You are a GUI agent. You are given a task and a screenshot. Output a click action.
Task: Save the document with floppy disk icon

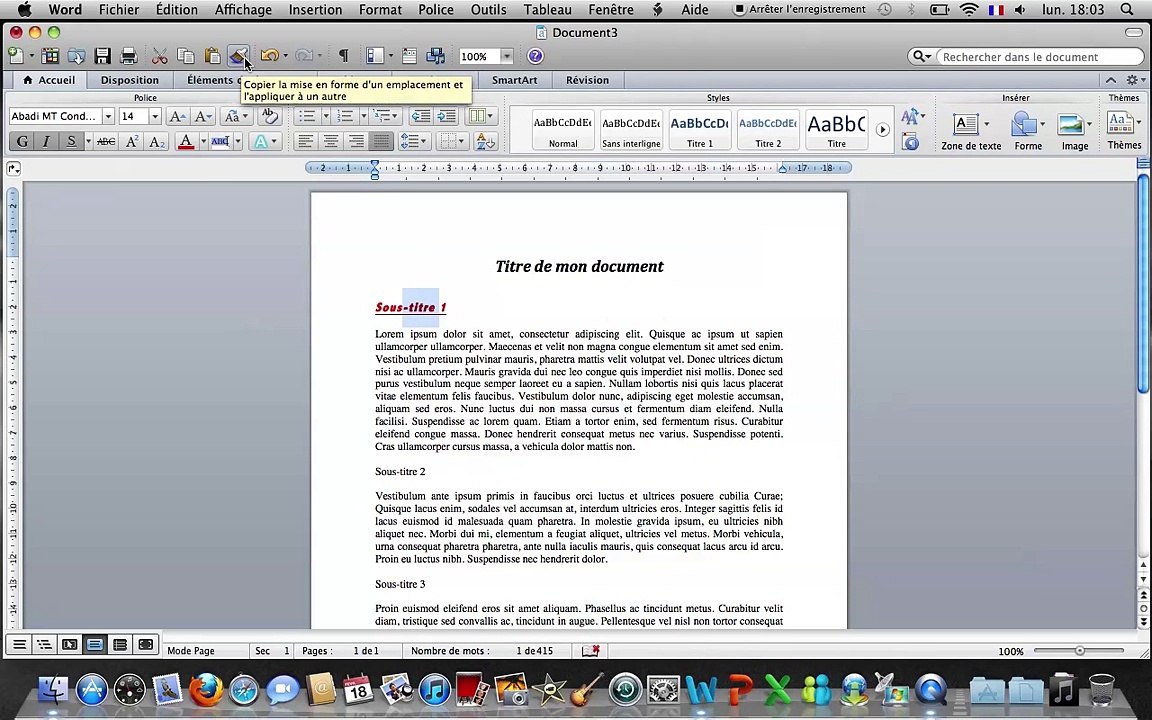point(103,56)
